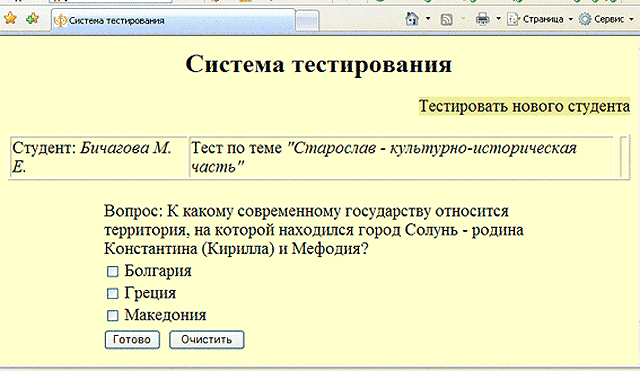Click the Add to Favorites star icon
Image resolution: width=640 pixels, height=371 pixels.
click(x=32, y=18)
